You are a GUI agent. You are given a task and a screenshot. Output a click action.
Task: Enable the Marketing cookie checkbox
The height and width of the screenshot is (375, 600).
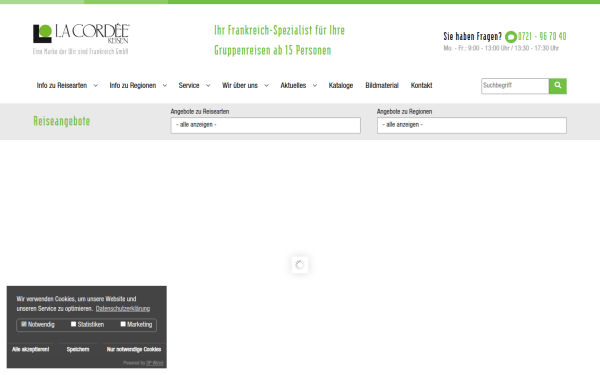[123, 324]
